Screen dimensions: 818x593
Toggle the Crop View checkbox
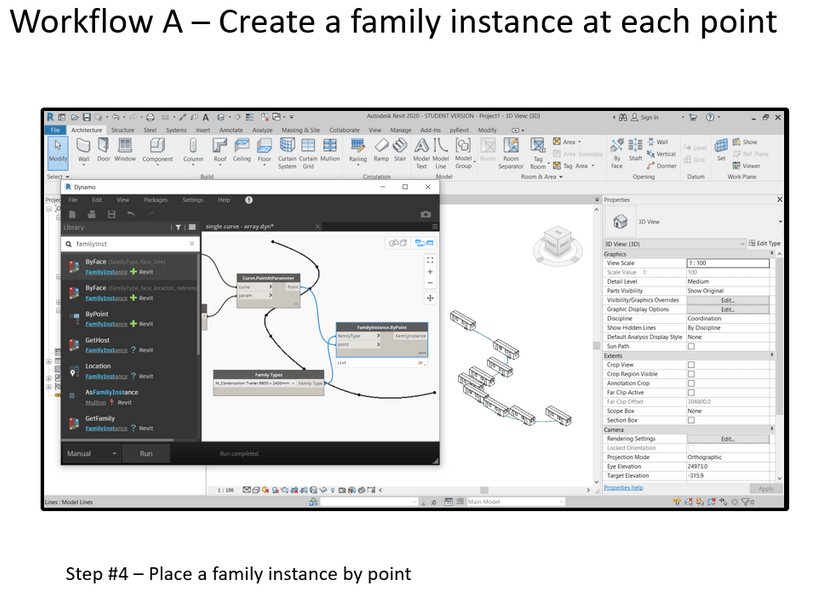tap(691, 365)
